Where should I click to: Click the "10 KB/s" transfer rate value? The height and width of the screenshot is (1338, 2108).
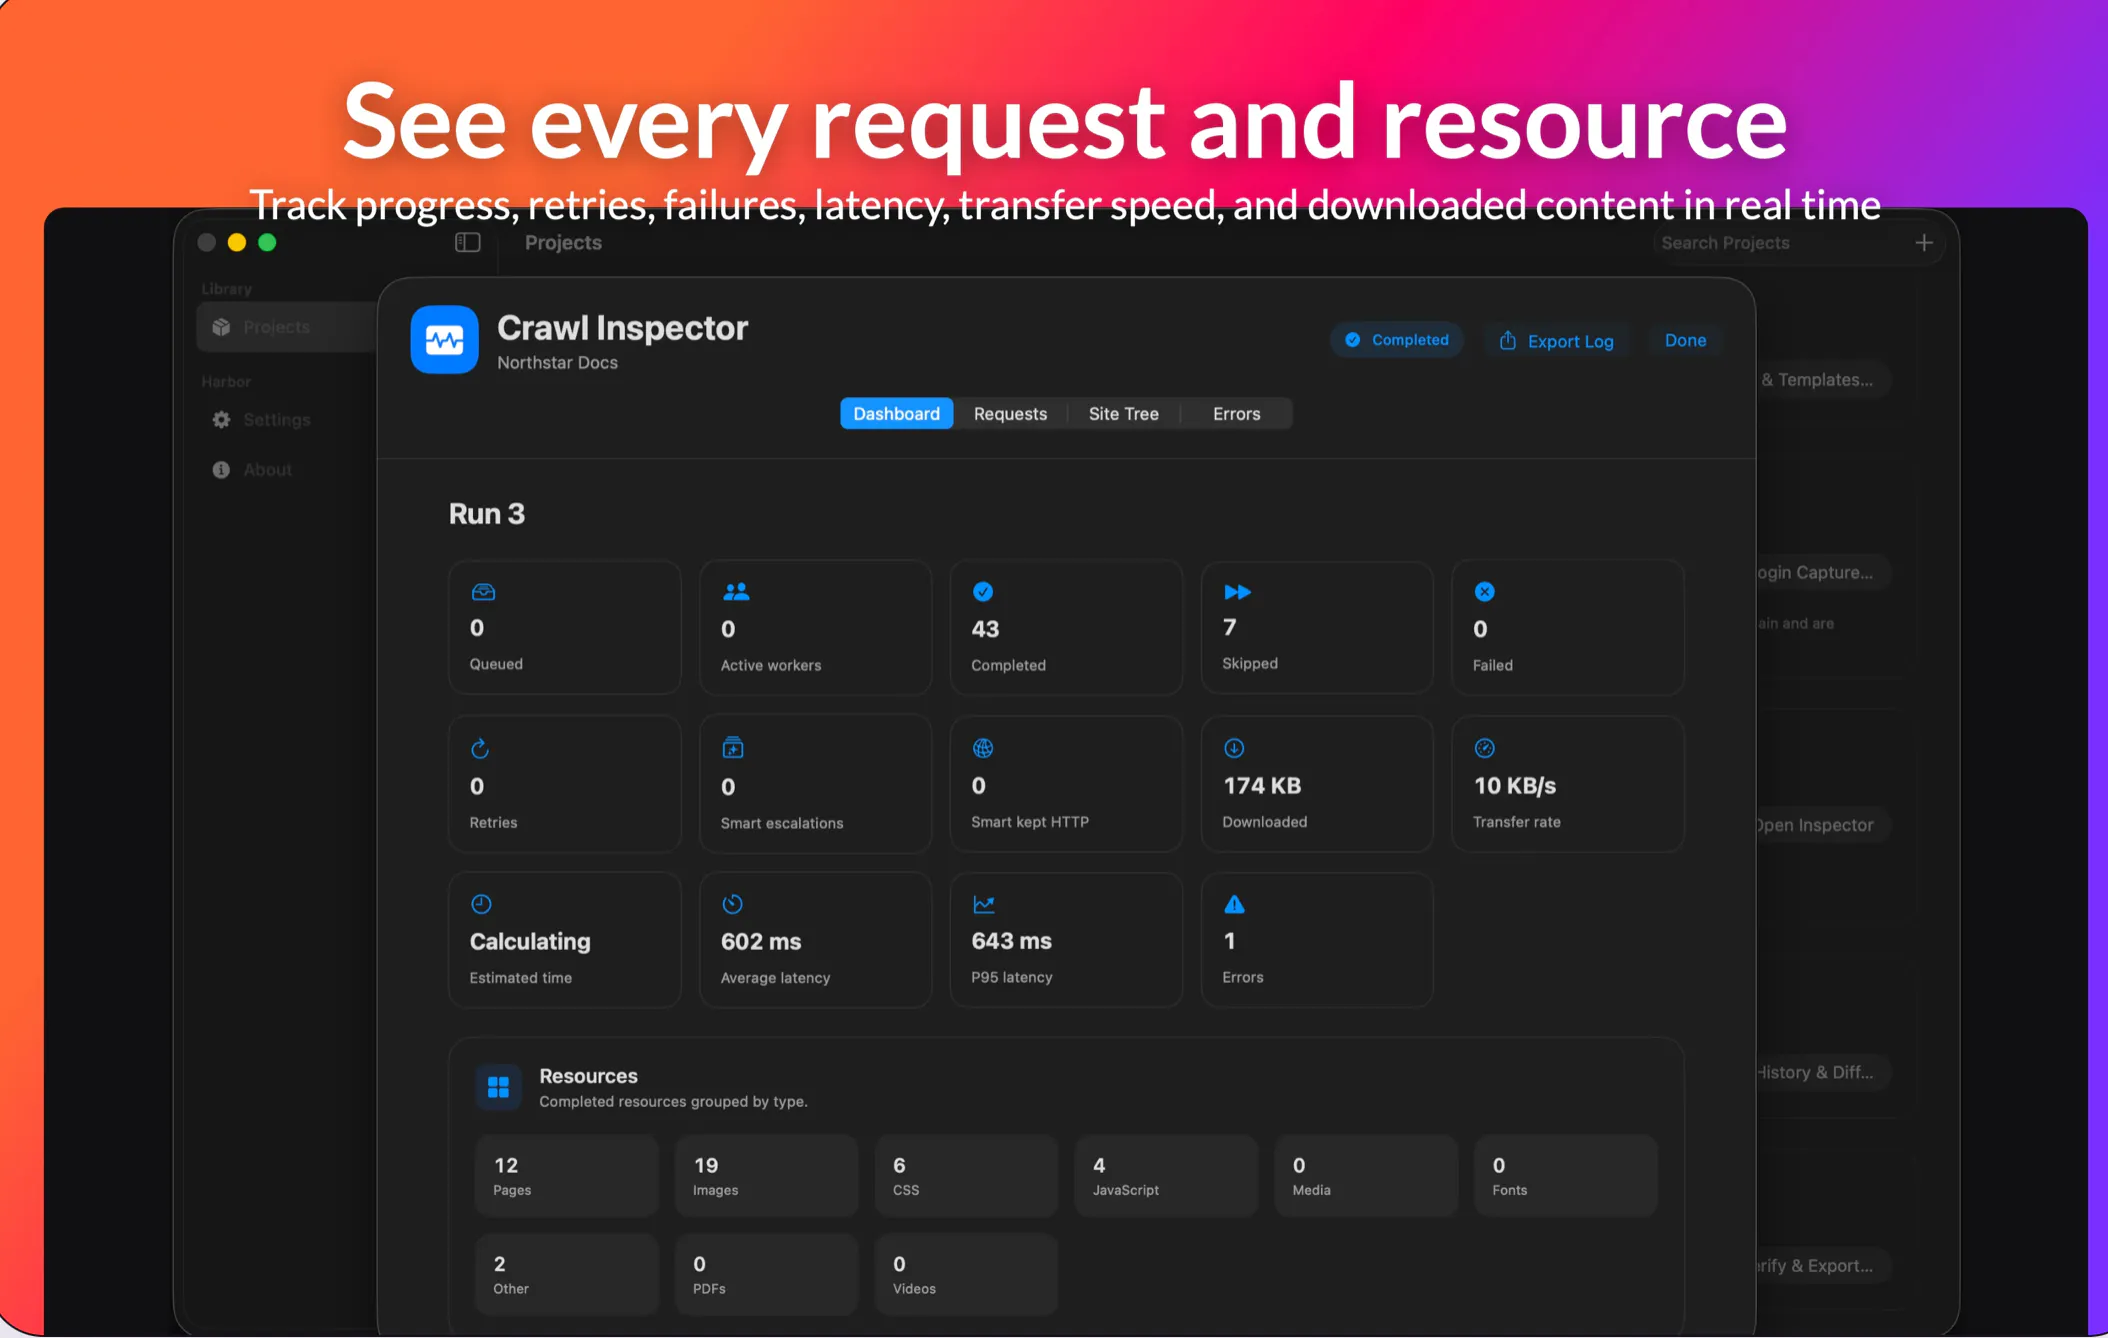pos(1515,786)
